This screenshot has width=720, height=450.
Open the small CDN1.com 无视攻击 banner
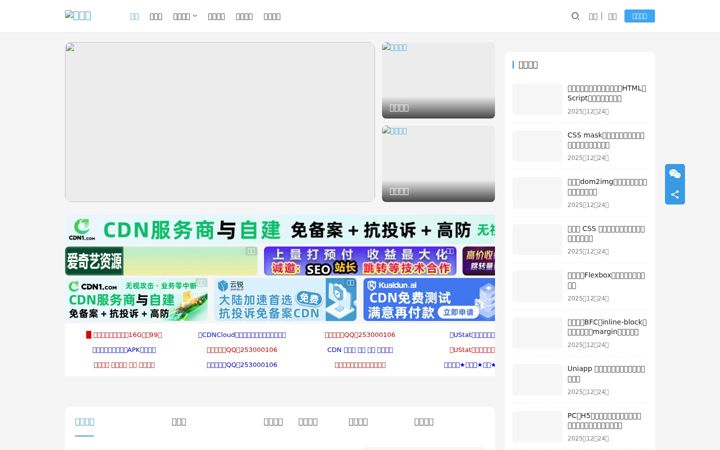tap(136, 299)
